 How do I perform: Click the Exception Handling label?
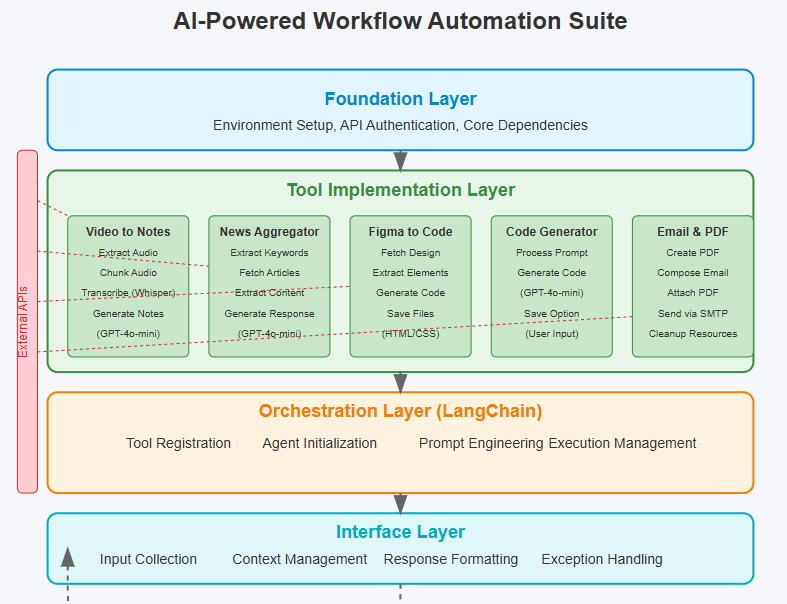601,559
